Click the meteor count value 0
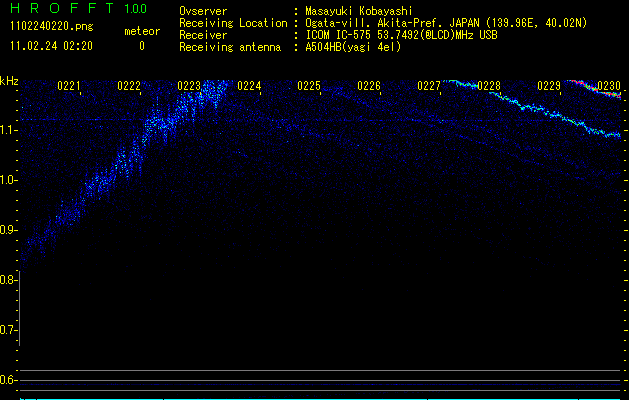Screen dimensions: 629x400 point(142,46)
